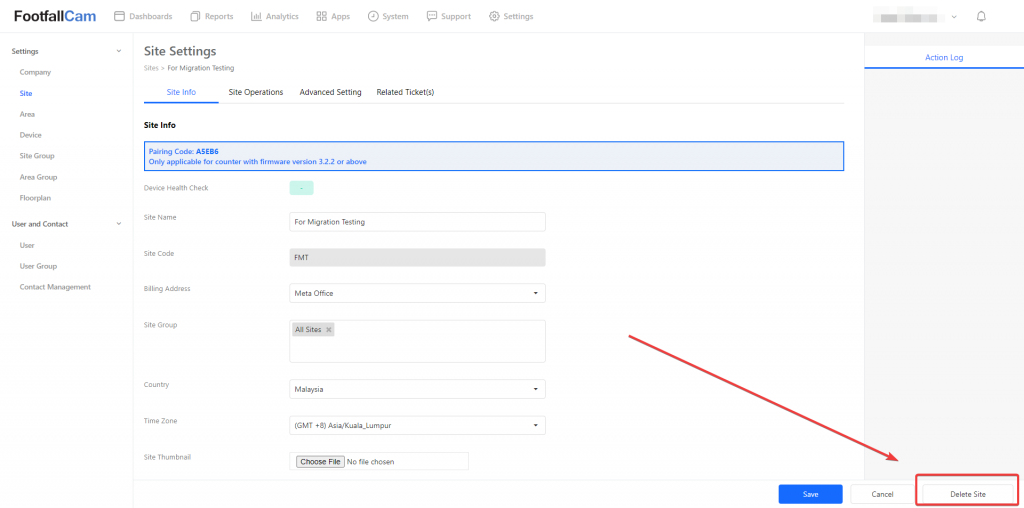Click the Site Name input field
This screenshot has width=1024, height=508.
coord(417,221)
